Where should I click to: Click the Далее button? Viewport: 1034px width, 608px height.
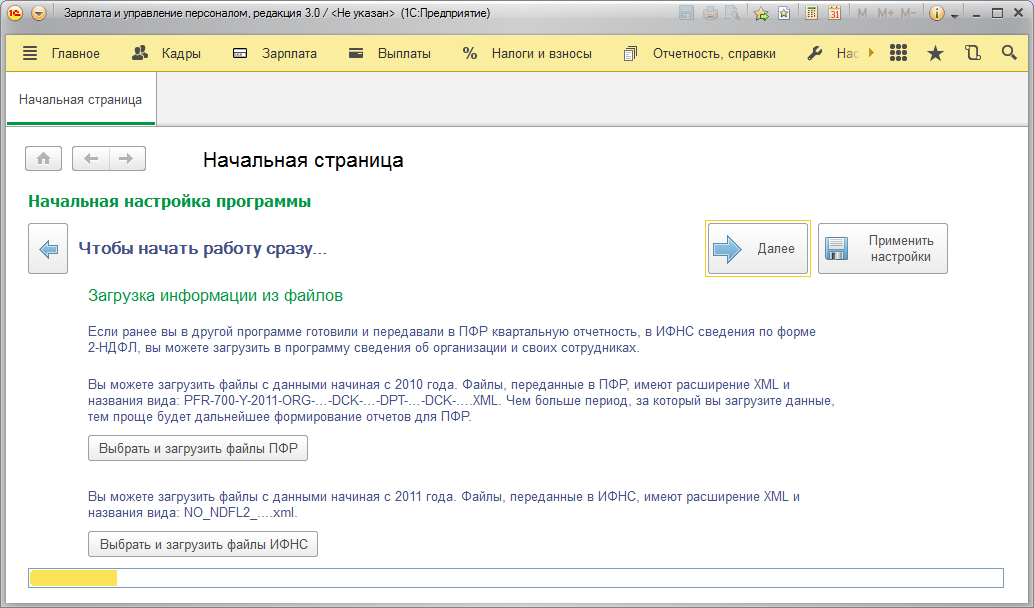pos(757,249)
